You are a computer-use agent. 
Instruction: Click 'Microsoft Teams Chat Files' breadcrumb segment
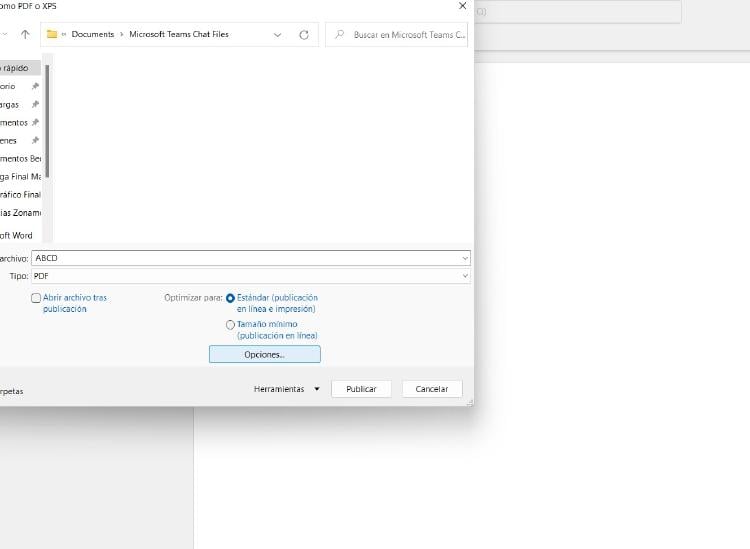(x=179, y=34)
